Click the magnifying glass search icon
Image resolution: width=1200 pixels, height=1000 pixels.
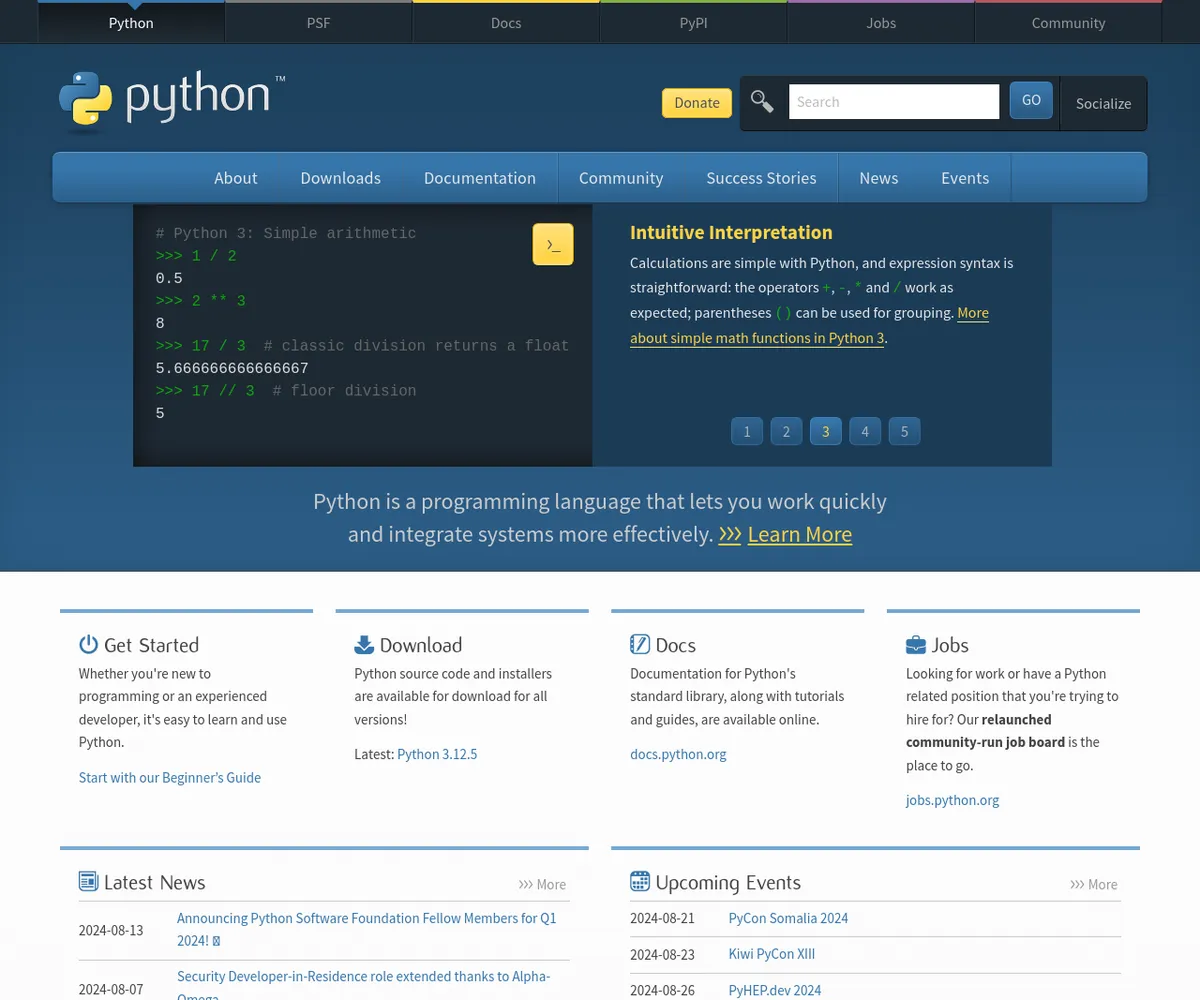tap(762, 102)
